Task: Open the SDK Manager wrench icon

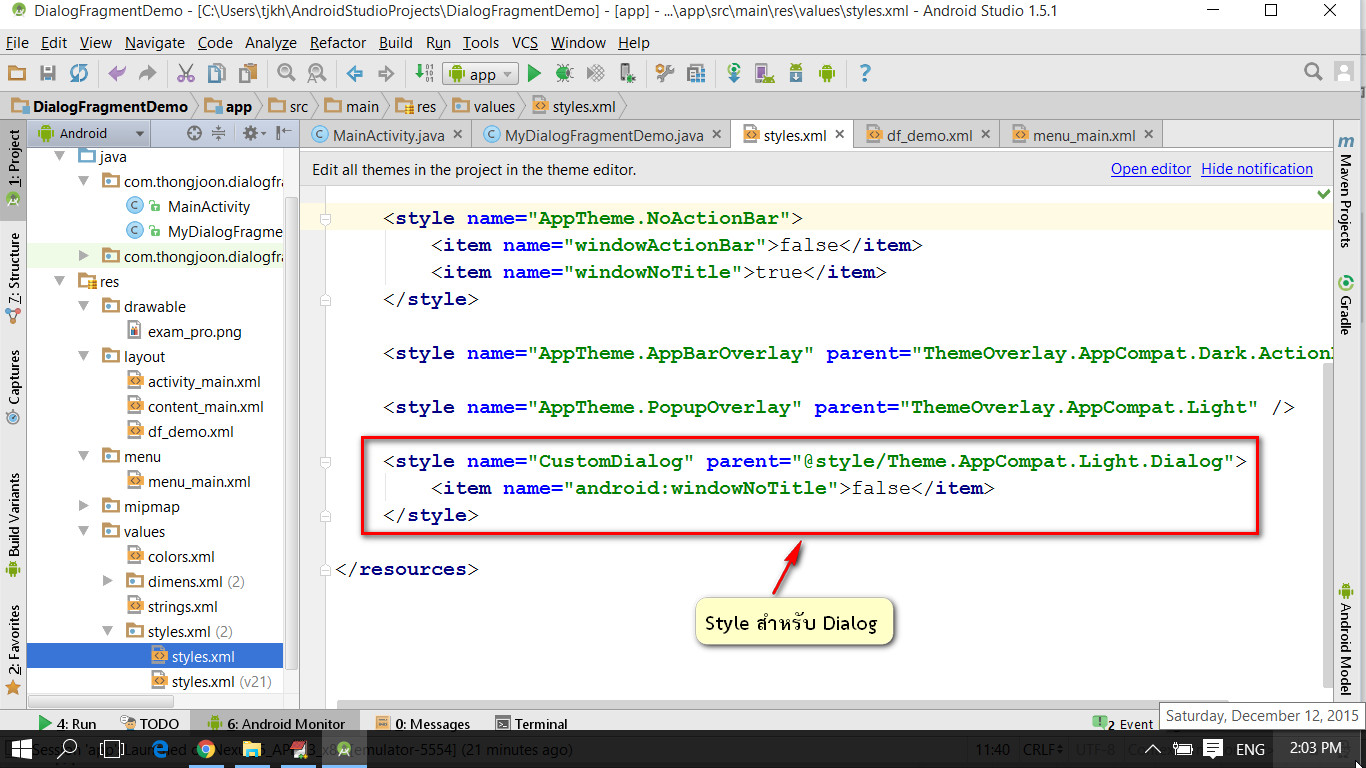Action: pos(666,73)
